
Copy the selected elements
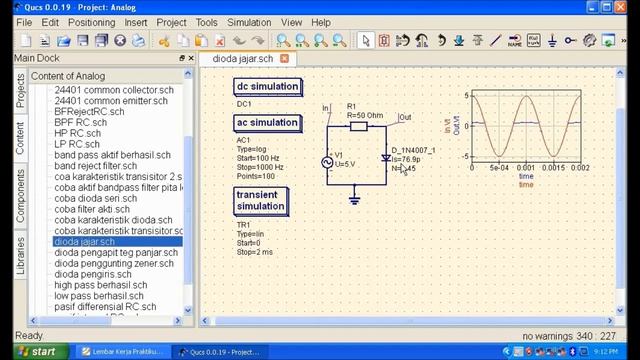pos(183,40)
